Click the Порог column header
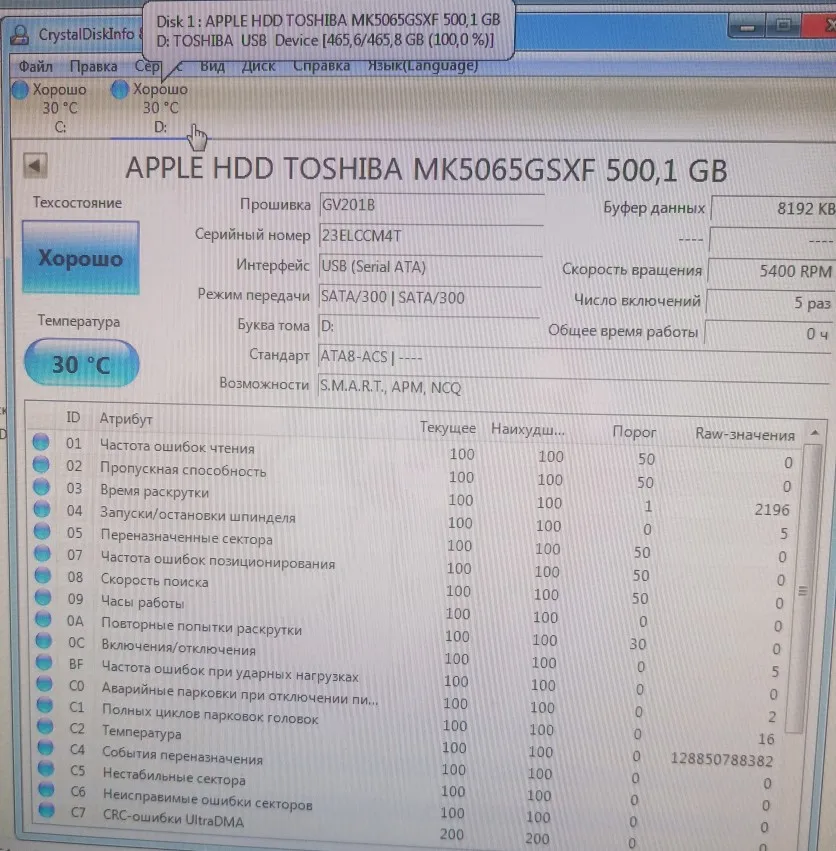 point(634,432)
